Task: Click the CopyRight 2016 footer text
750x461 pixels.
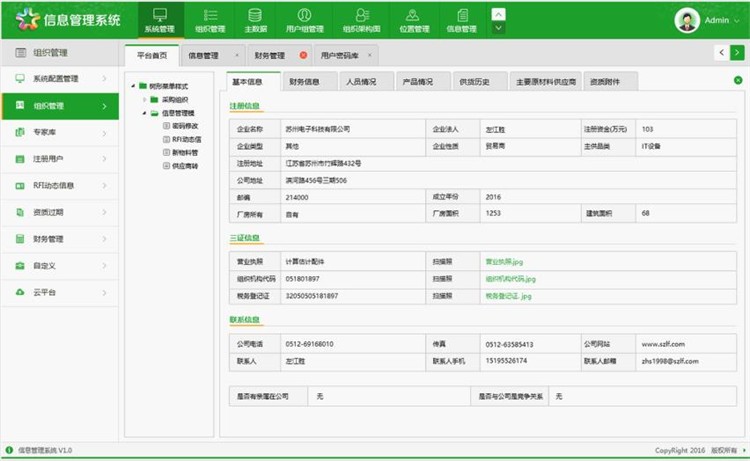Action: [x=680, y=450]
